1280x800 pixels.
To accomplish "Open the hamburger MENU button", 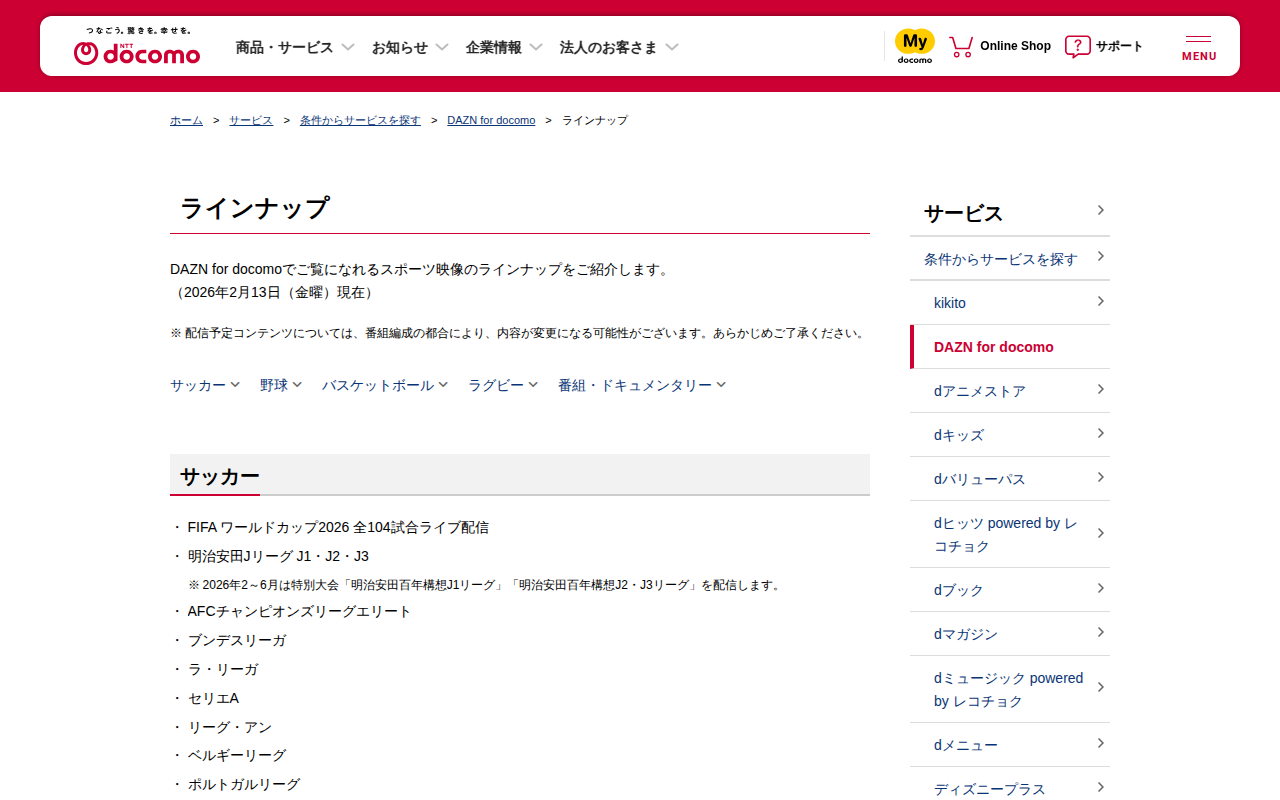I will tap(1199, 47).
